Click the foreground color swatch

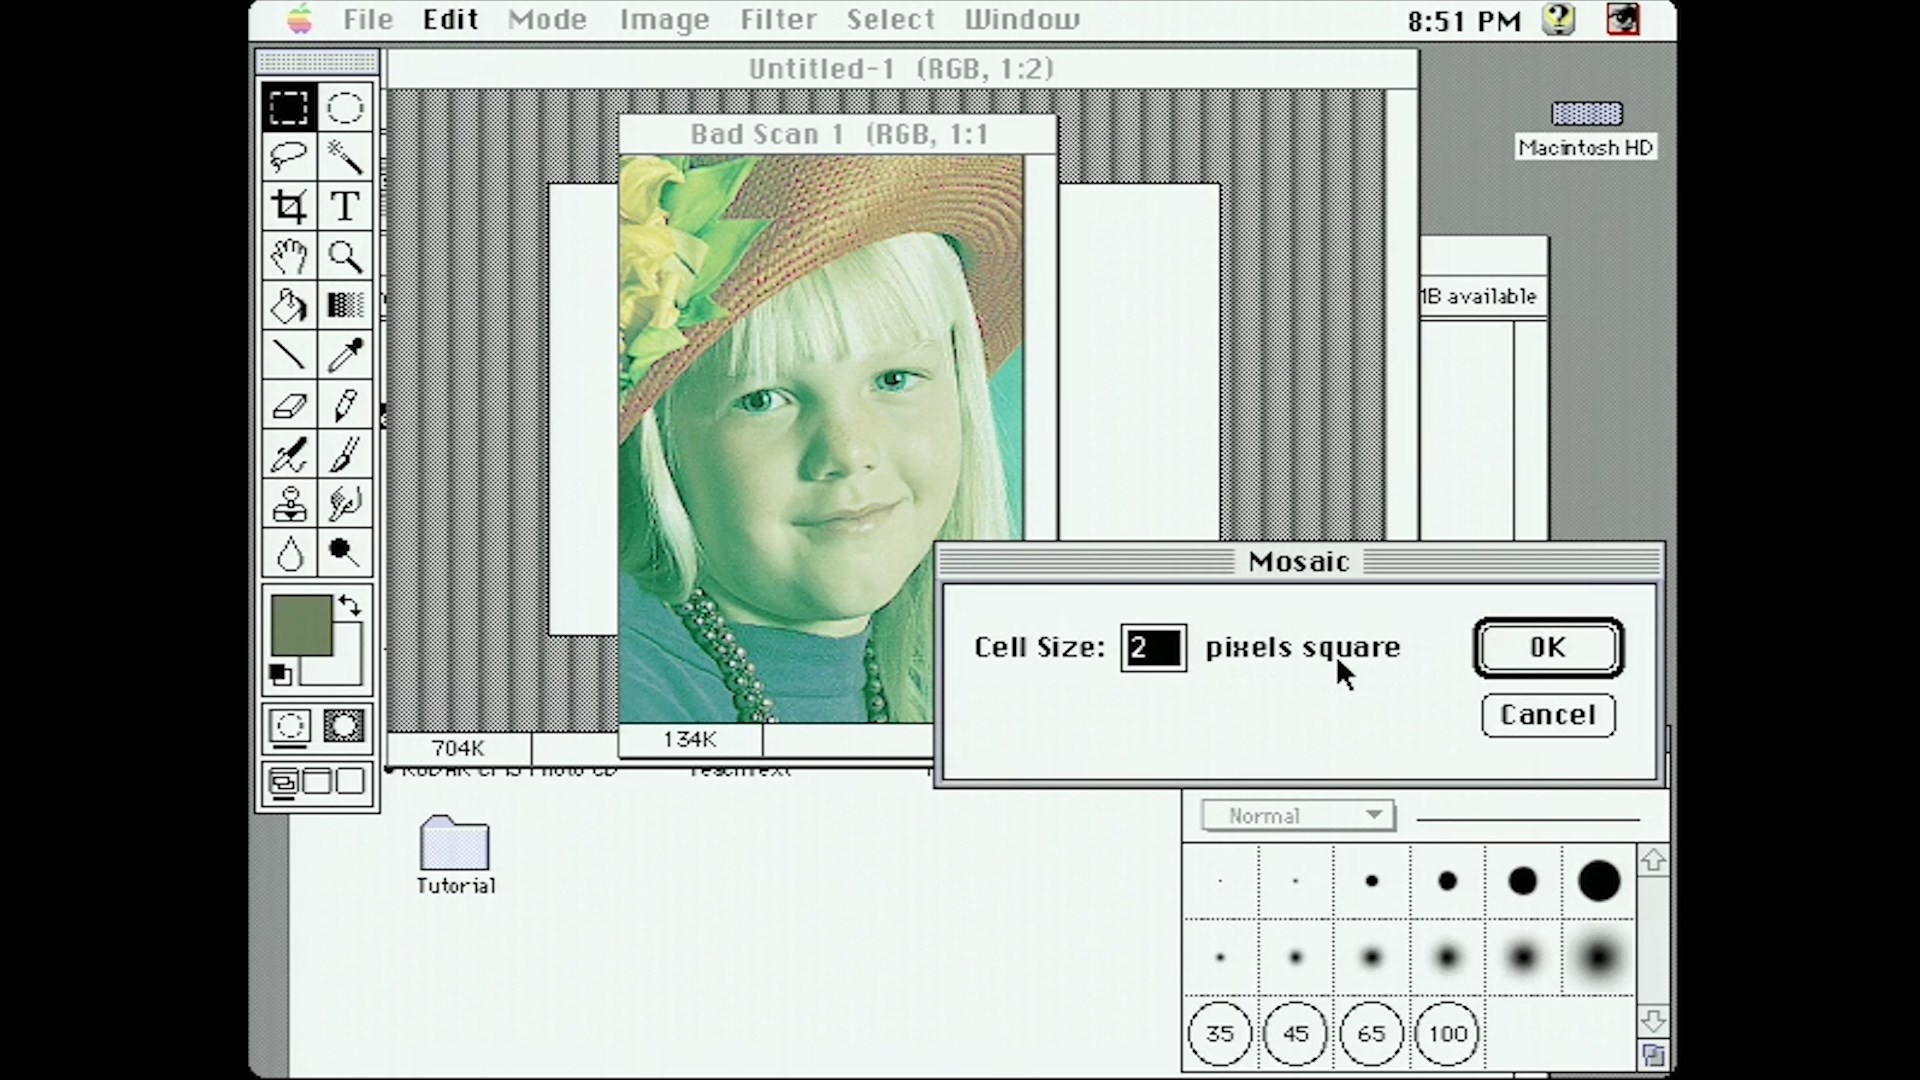tap(301, 625)
